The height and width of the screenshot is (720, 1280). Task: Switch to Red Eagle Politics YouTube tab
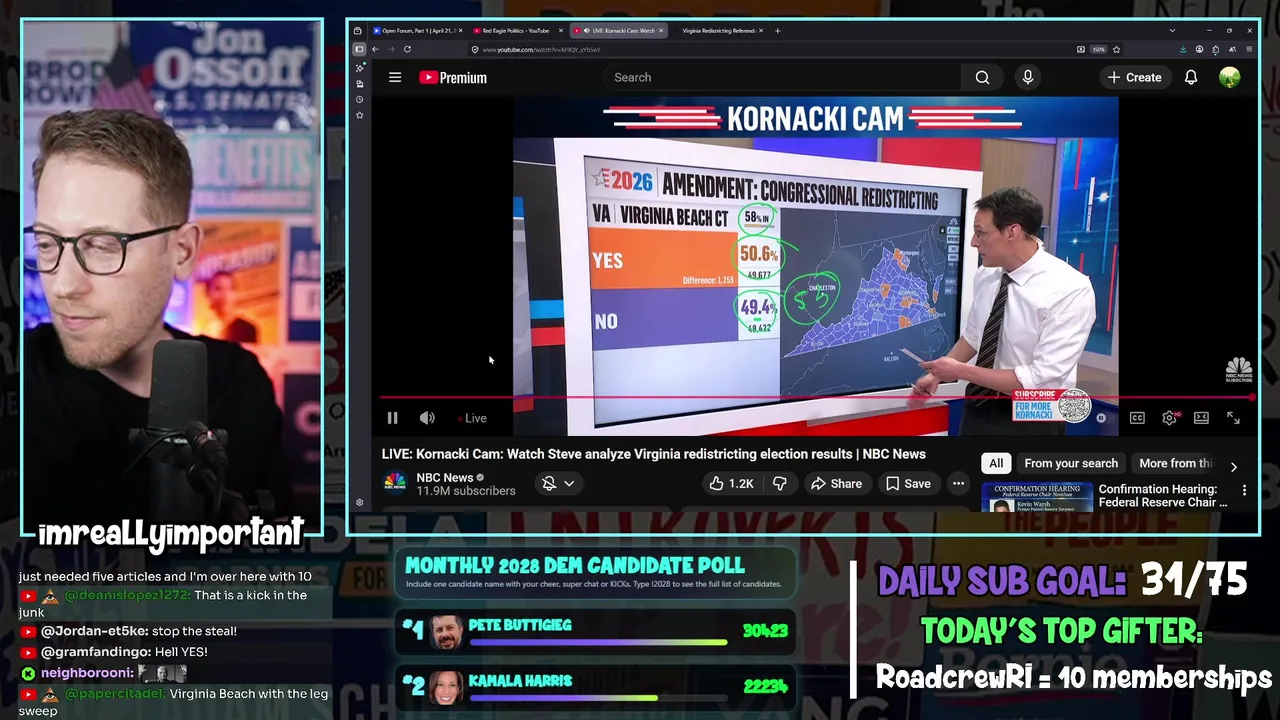click(x=515, y=30)
